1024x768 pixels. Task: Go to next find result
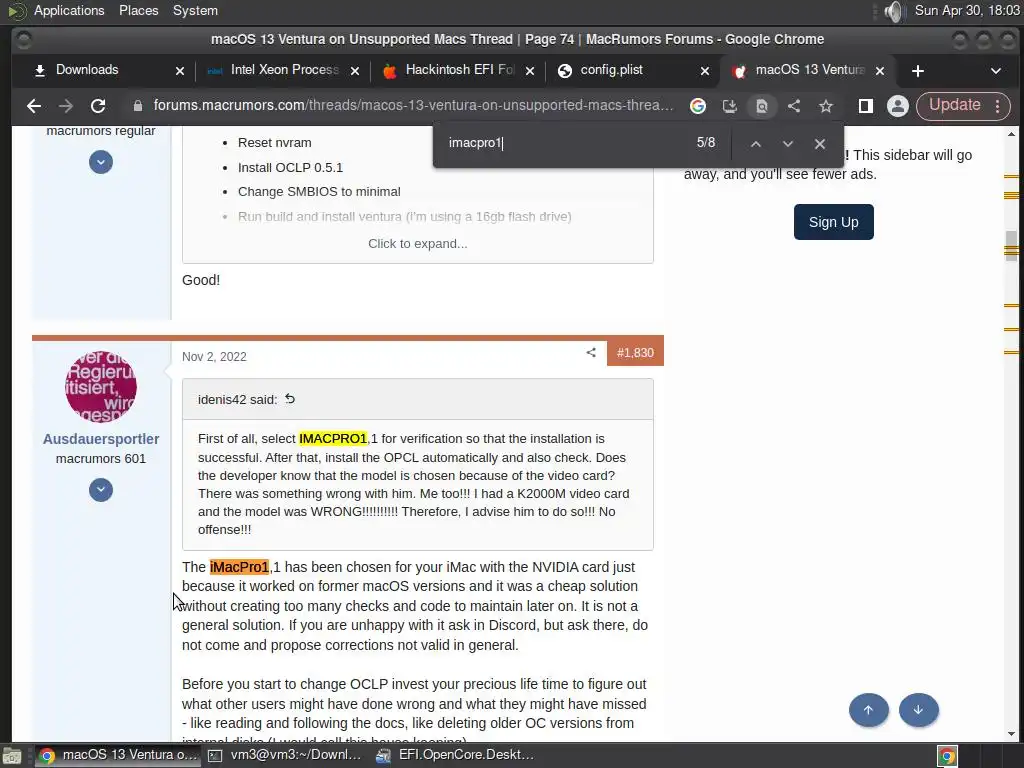point(788,144)
